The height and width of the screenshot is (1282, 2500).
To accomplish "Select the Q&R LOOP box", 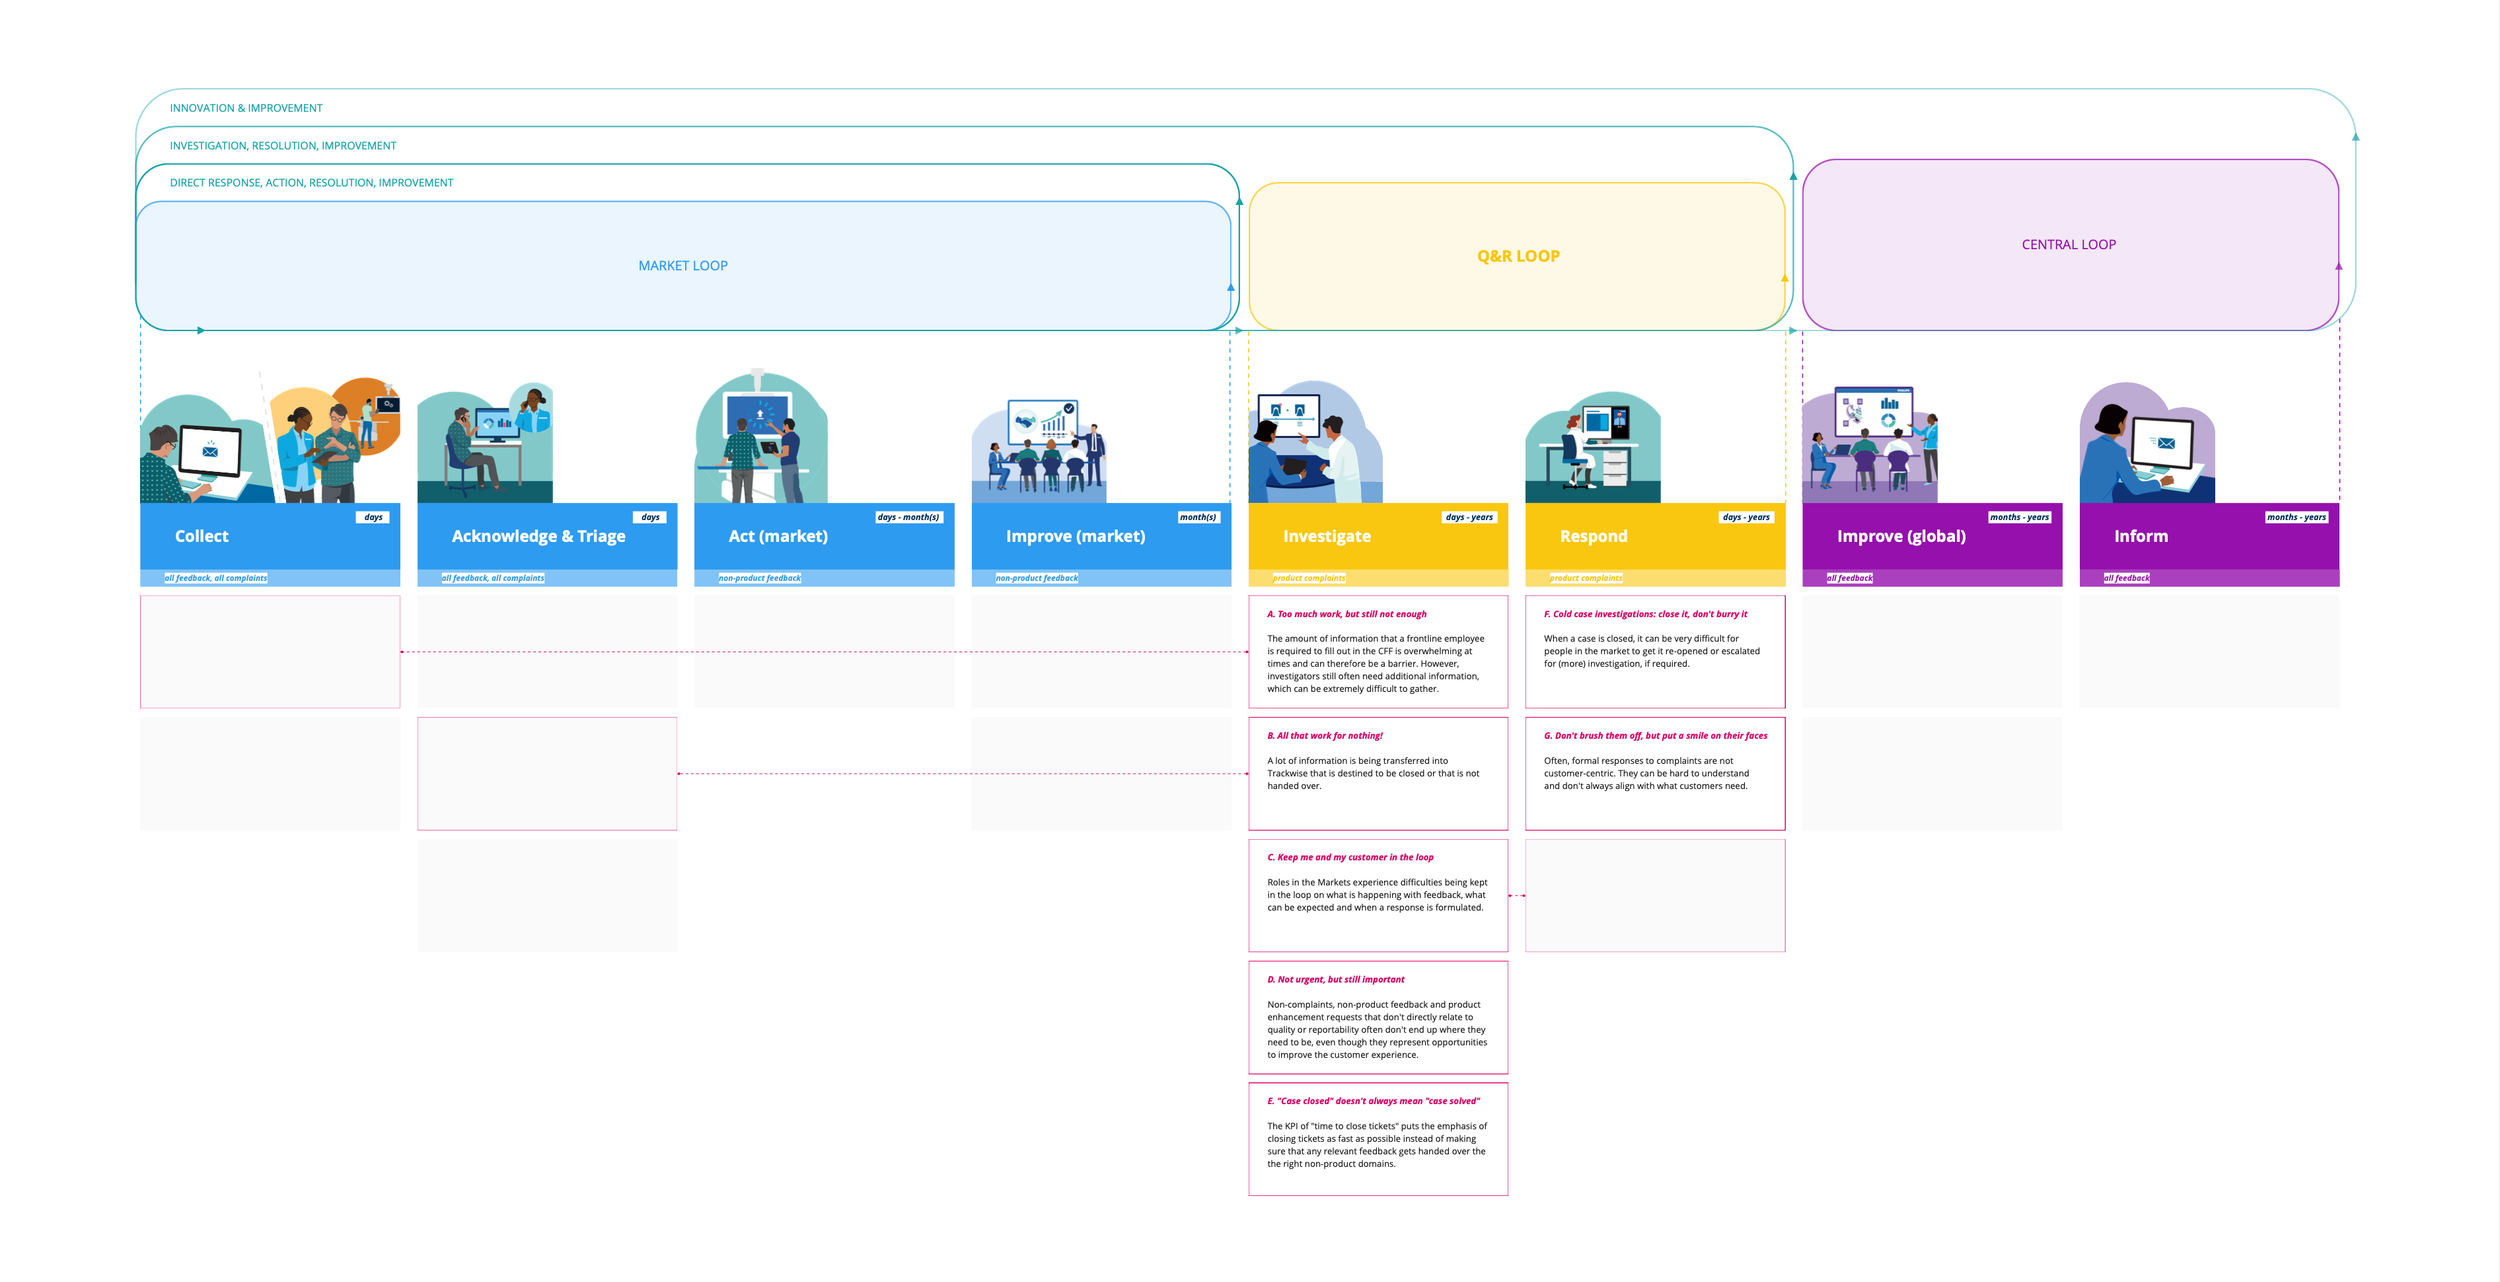I will click(x=1517, y=256).
